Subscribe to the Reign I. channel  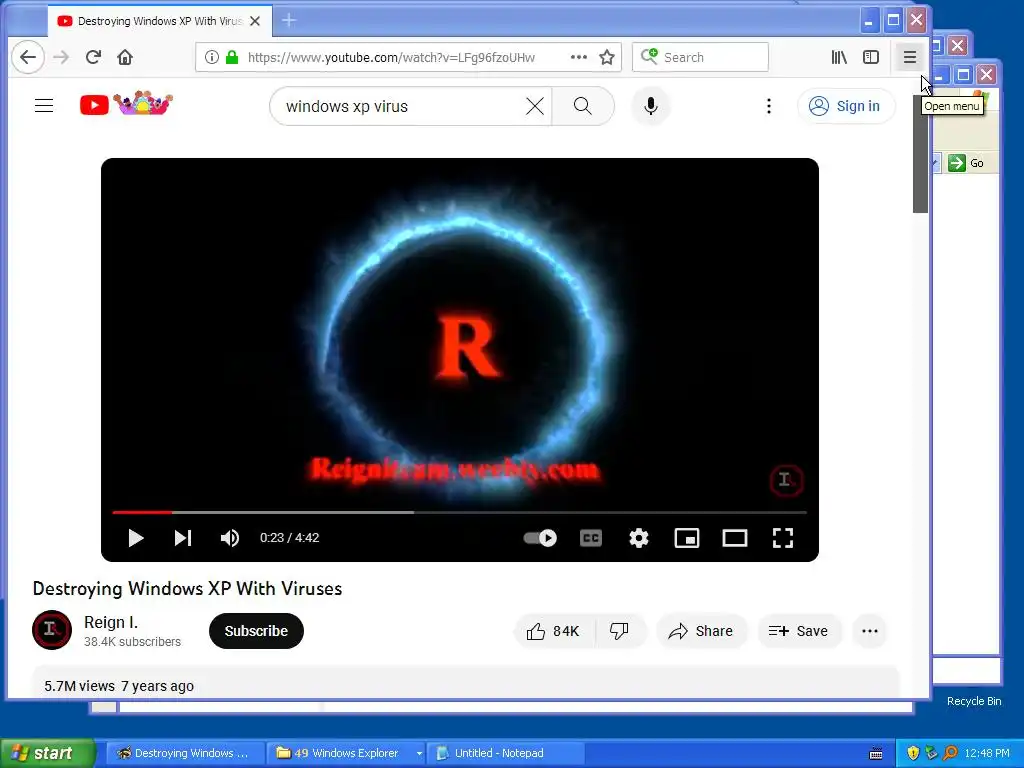[256, 631]
